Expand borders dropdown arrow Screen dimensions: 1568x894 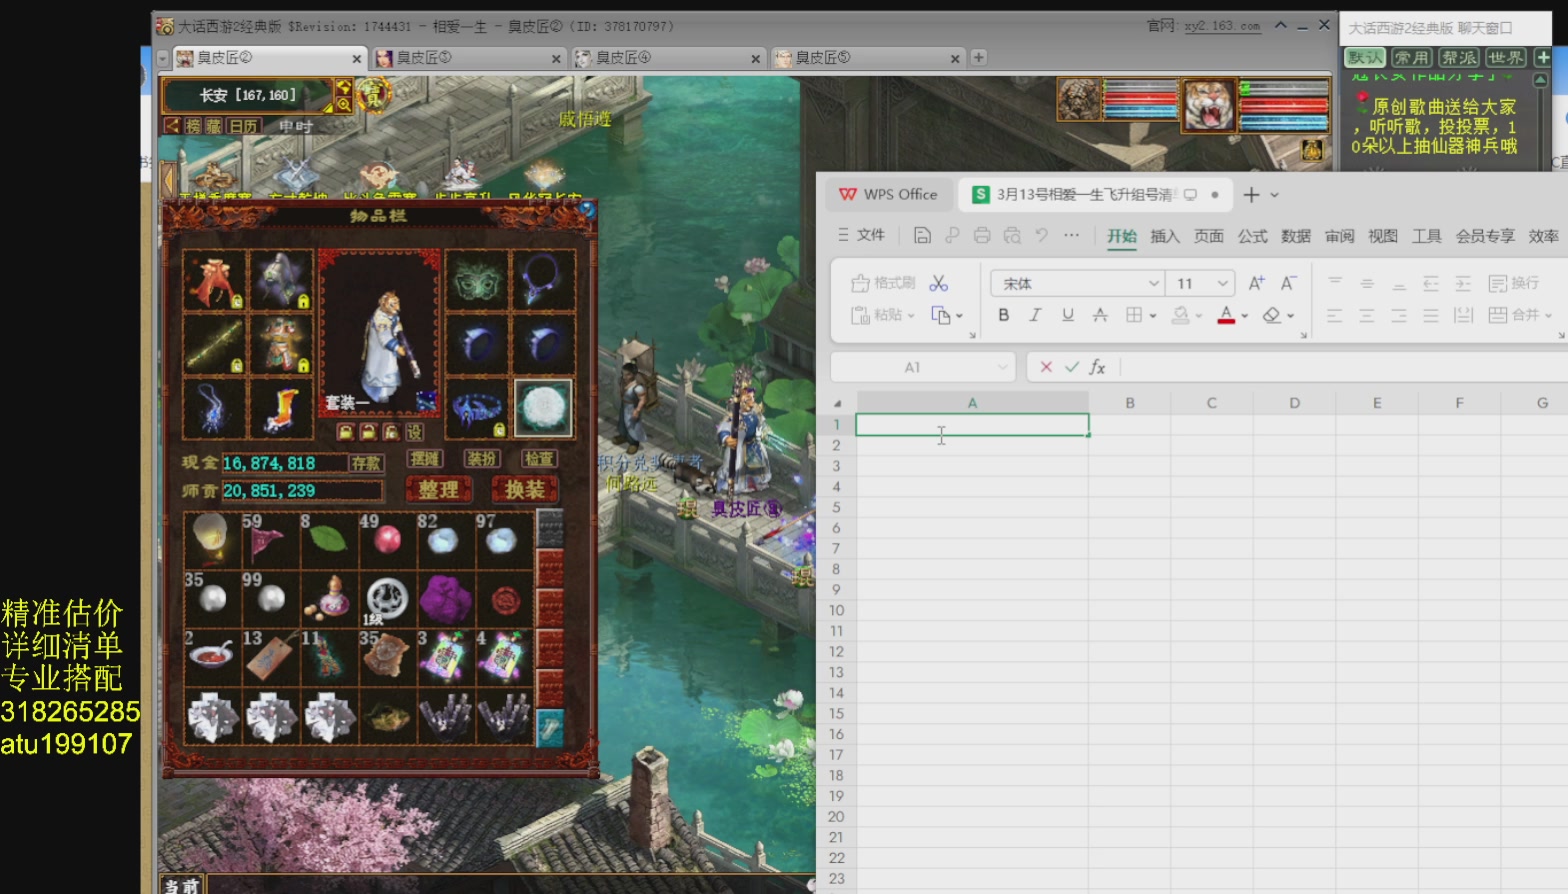pos(1153,316)
